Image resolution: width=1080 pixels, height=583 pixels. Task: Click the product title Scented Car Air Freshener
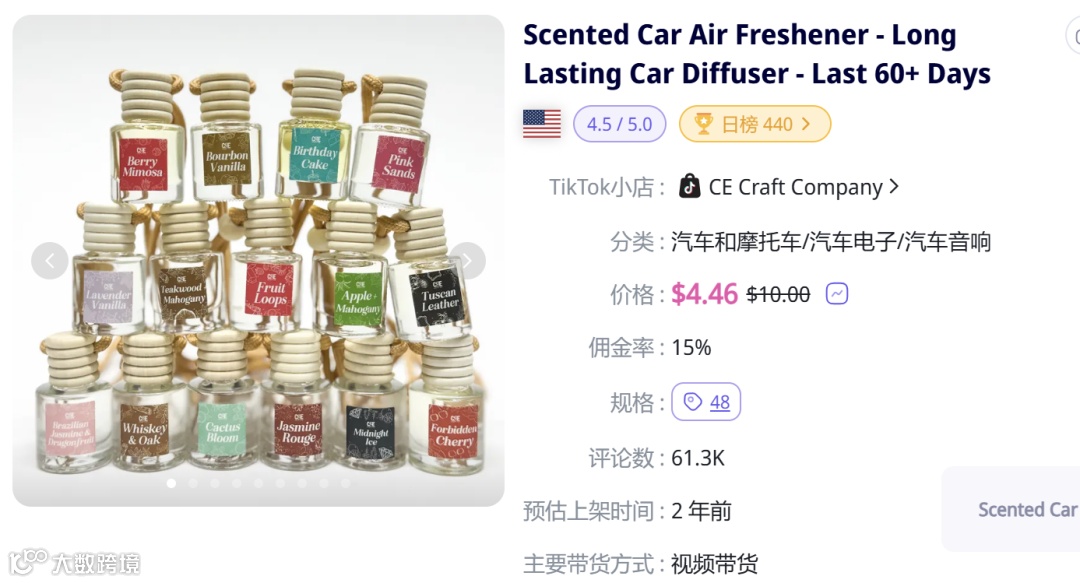tap(757, 54)
